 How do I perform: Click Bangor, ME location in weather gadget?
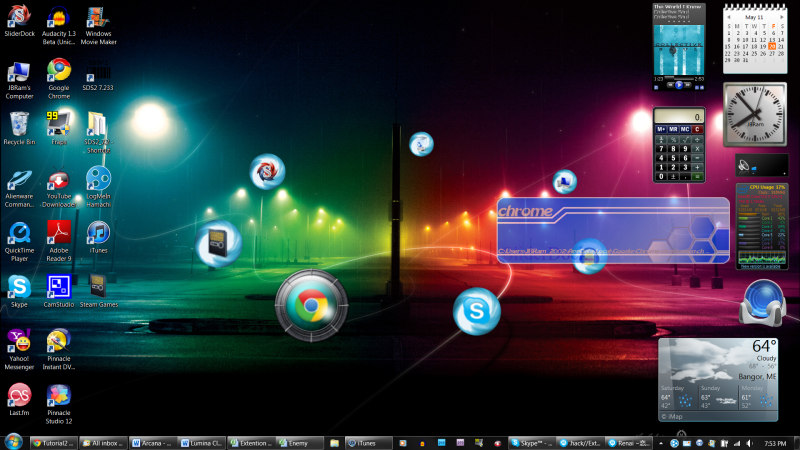click(x=757, y=377)
